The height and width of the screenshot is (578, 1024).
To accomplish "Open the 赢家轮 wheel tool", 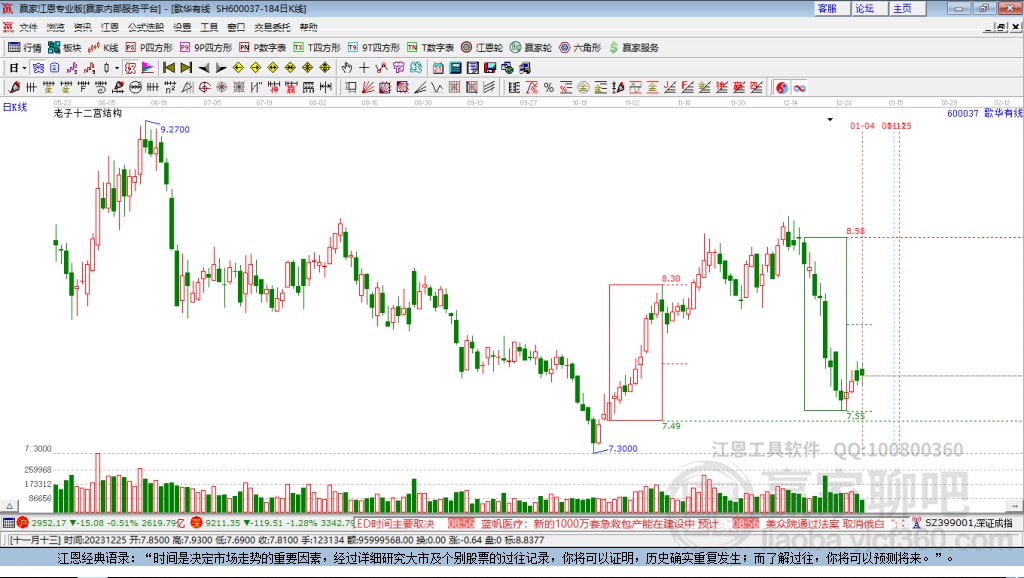I will [531, 48].
